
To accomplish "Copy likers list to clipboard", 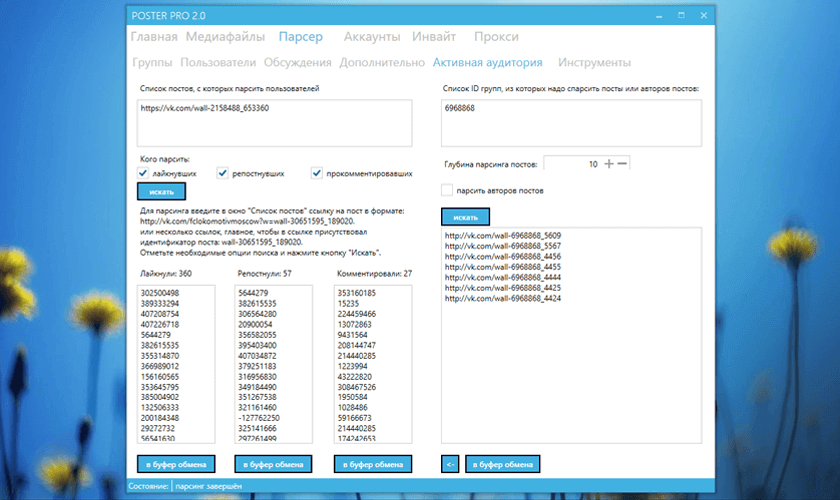I will (x=176, y=464).
